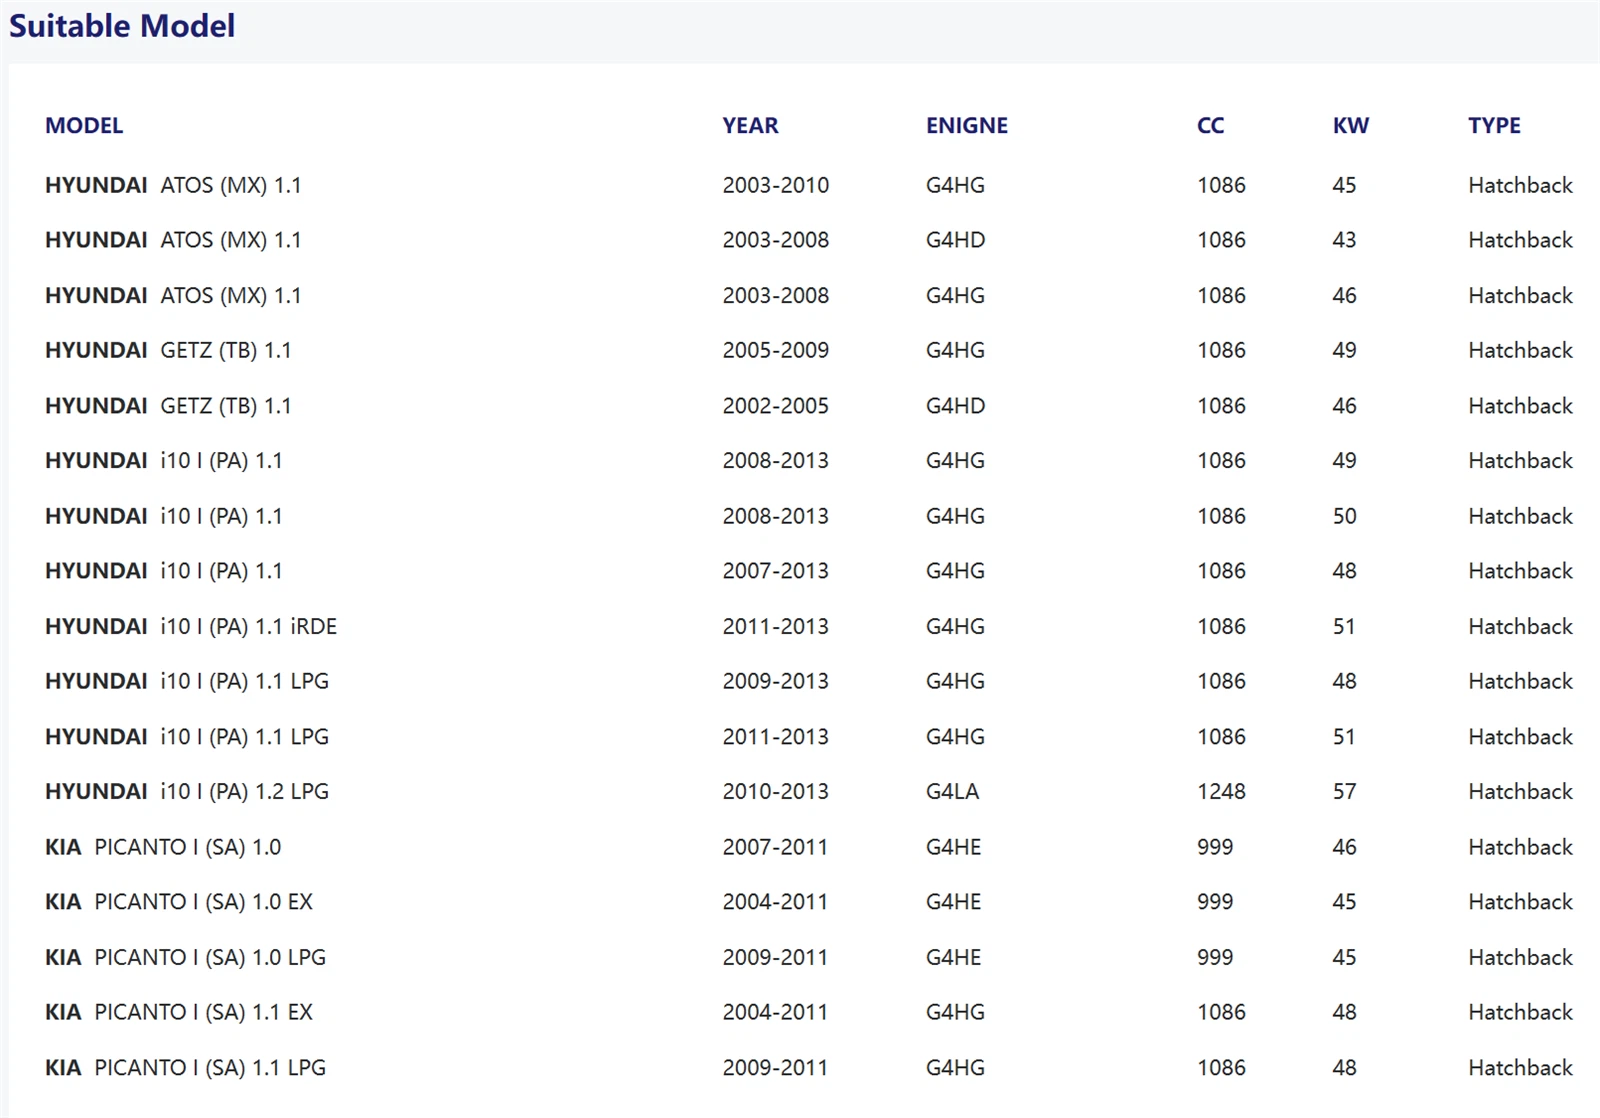Select model 'HYUNDAI ATOS (MX) 1.1' dated 2003-2010

pos(173,185)
